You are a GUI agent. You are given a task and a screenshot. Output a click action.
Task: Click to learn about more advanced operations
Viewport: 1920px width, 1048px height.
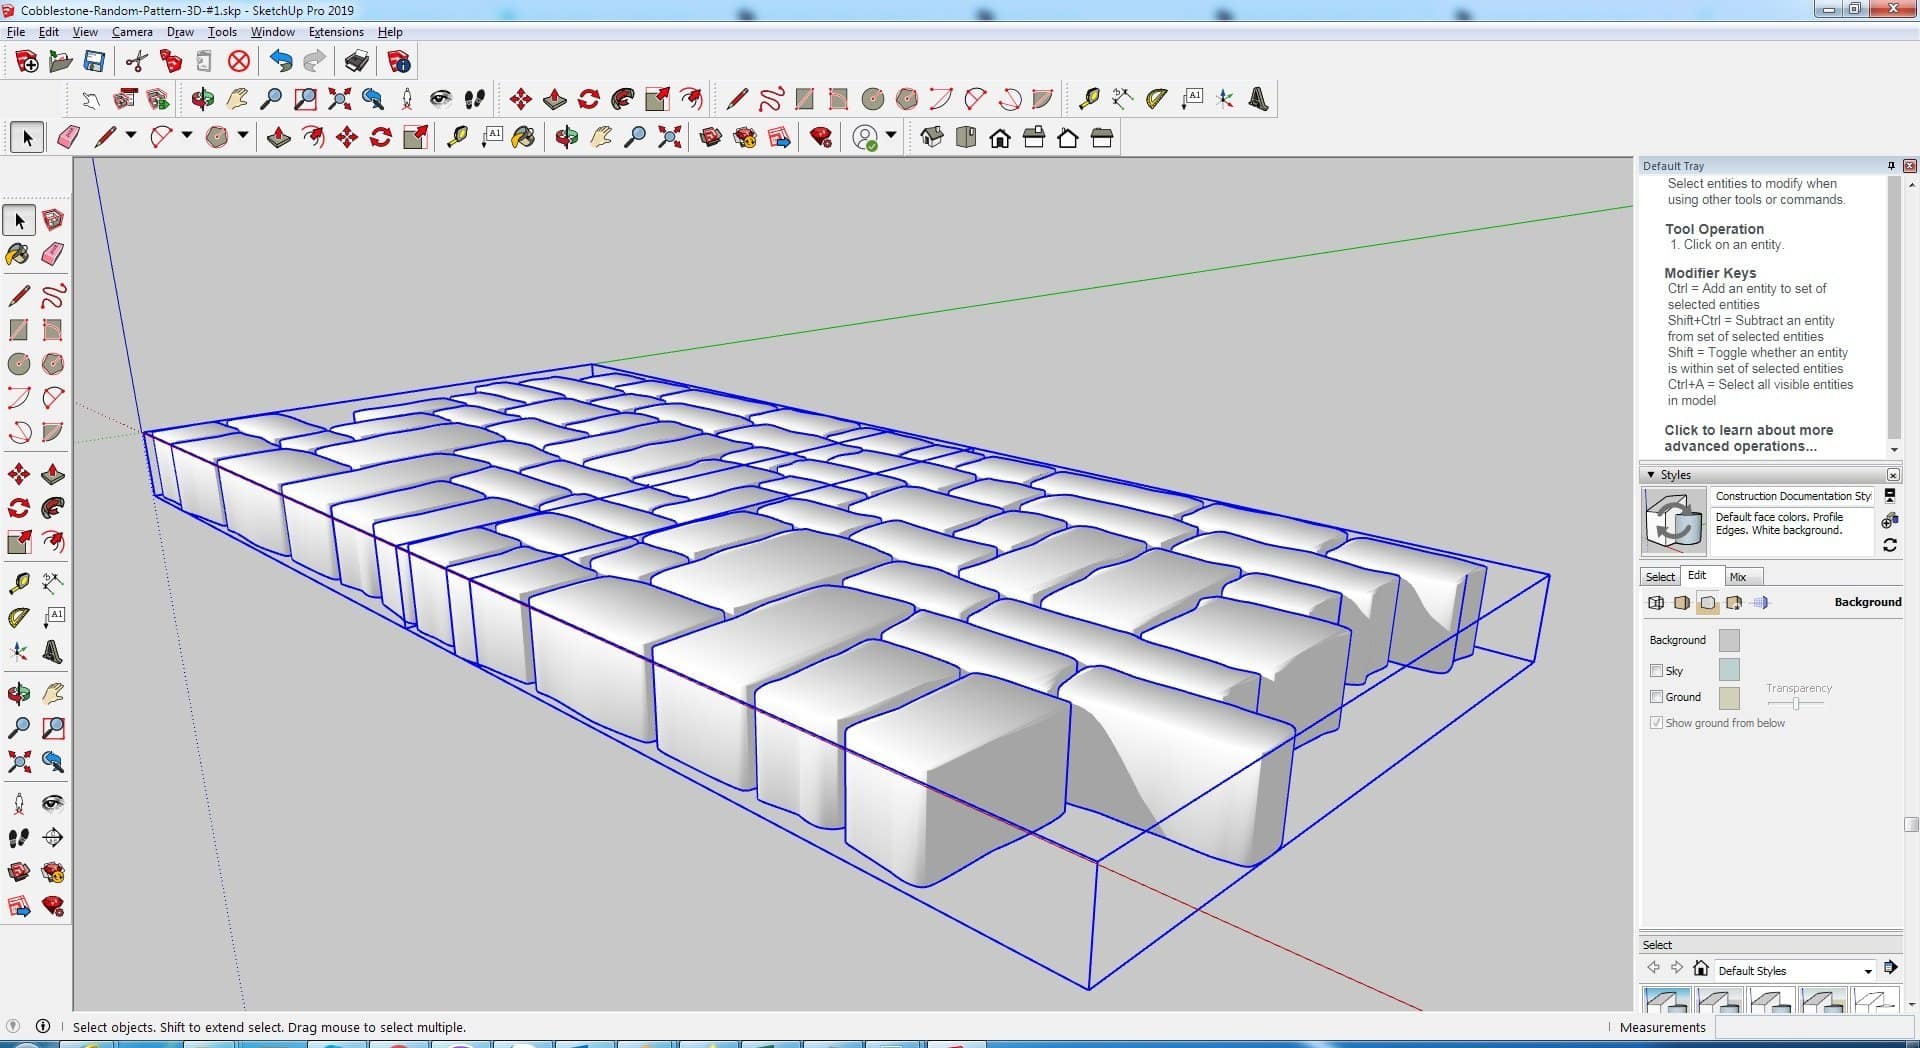coord(1748,438)
